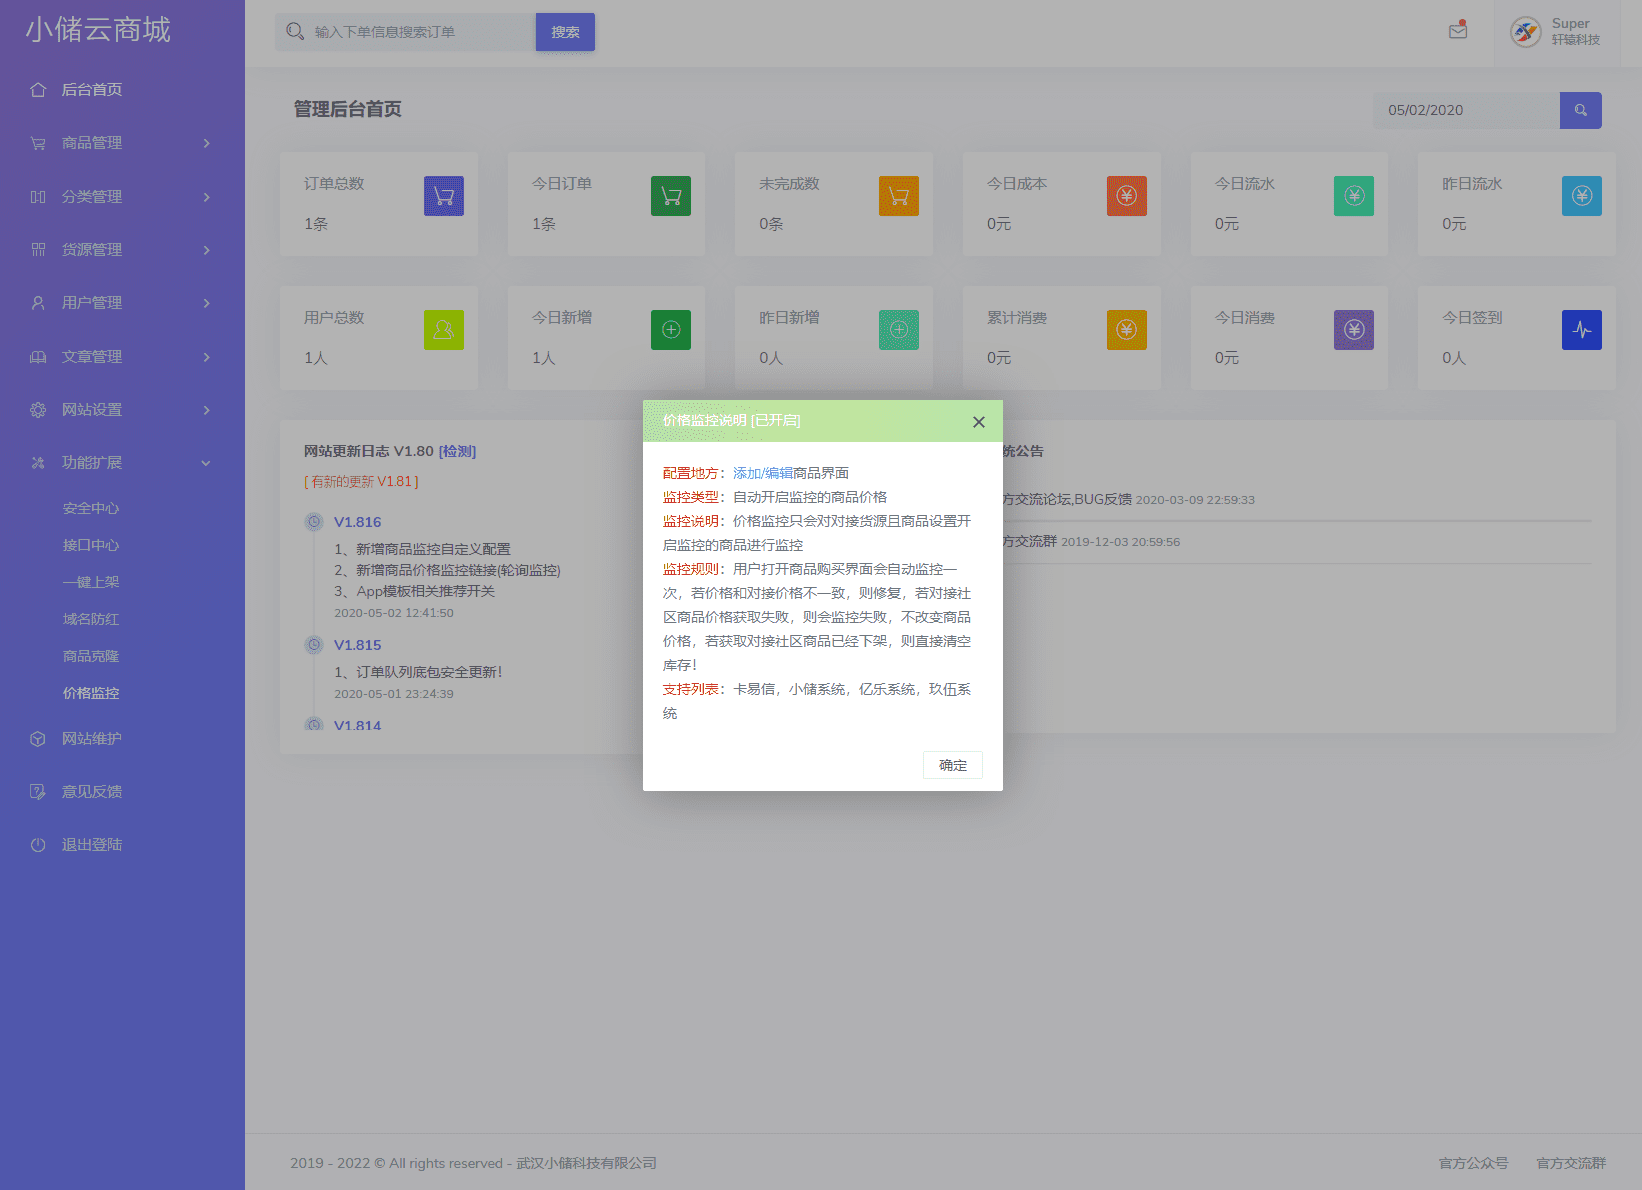Viewport: 1642px width, 1190px height.
Task: Open 后台首页 in the sidebar
Action: 92,90
